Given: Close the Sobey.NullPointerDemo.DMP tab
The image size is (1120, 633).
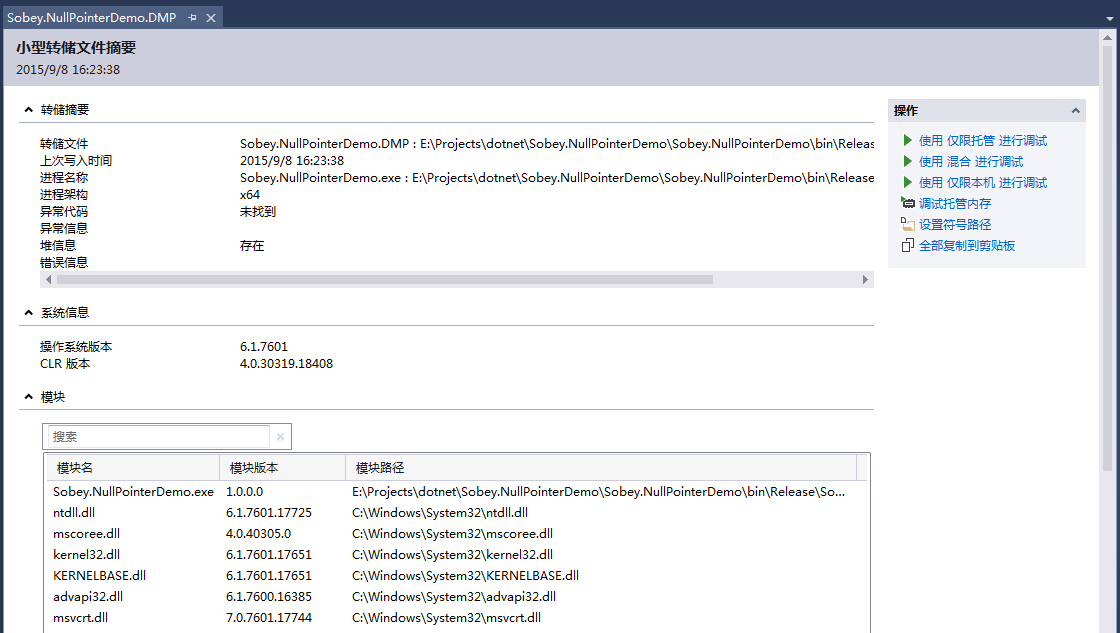Looking at the screenshot, I should pyautogui.click(x=211, y=18).
